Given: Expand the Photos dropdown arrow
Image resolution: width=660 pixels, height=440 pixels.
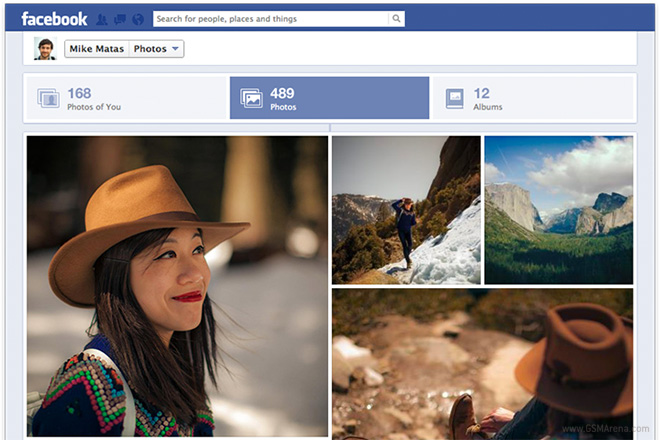Looking at the screenshot, I should click(176, 49).
